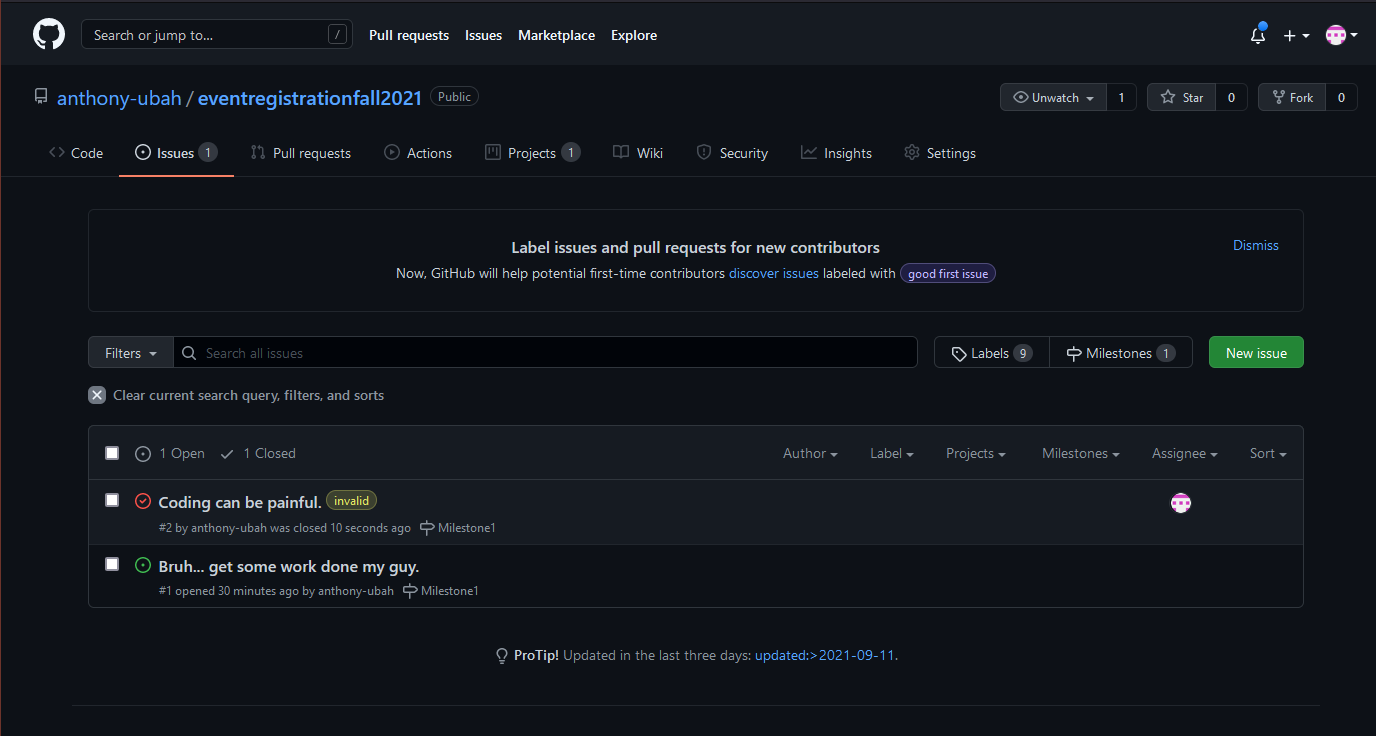Check the select all issues checkbox

pyautogui.click(x=112, y=453)
